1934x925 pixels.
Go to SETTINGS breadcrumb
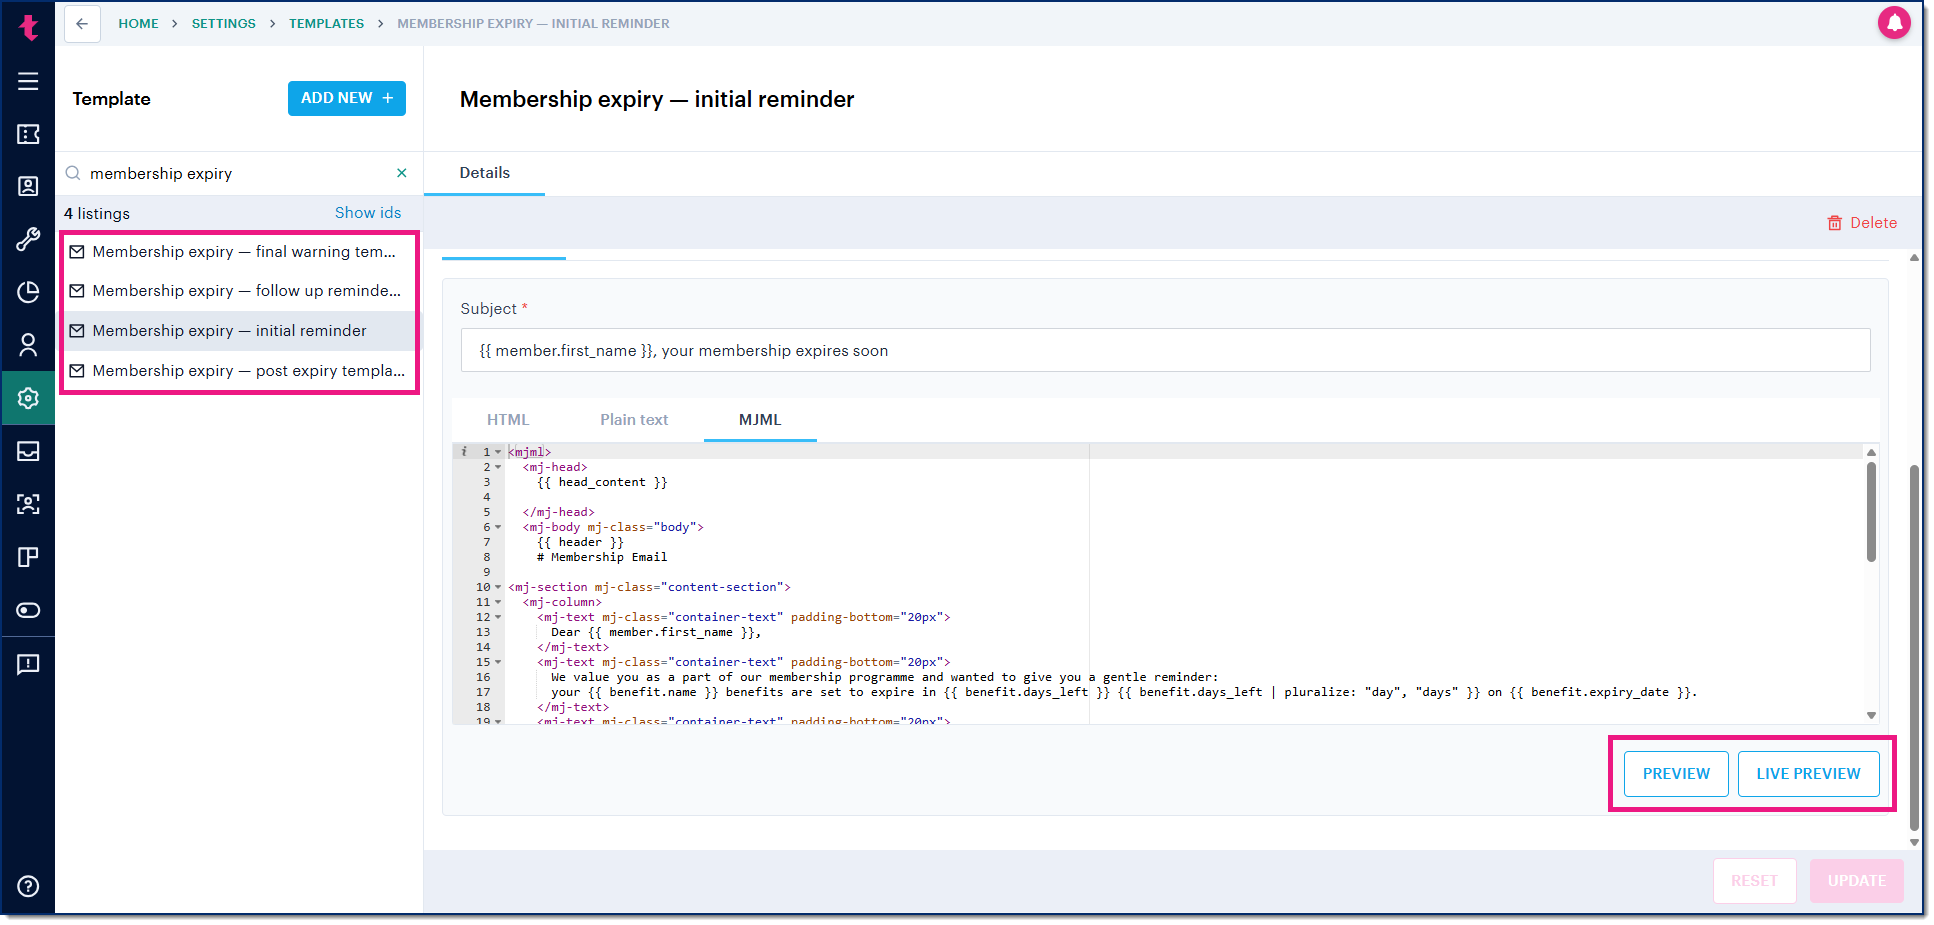coord(224,24)
